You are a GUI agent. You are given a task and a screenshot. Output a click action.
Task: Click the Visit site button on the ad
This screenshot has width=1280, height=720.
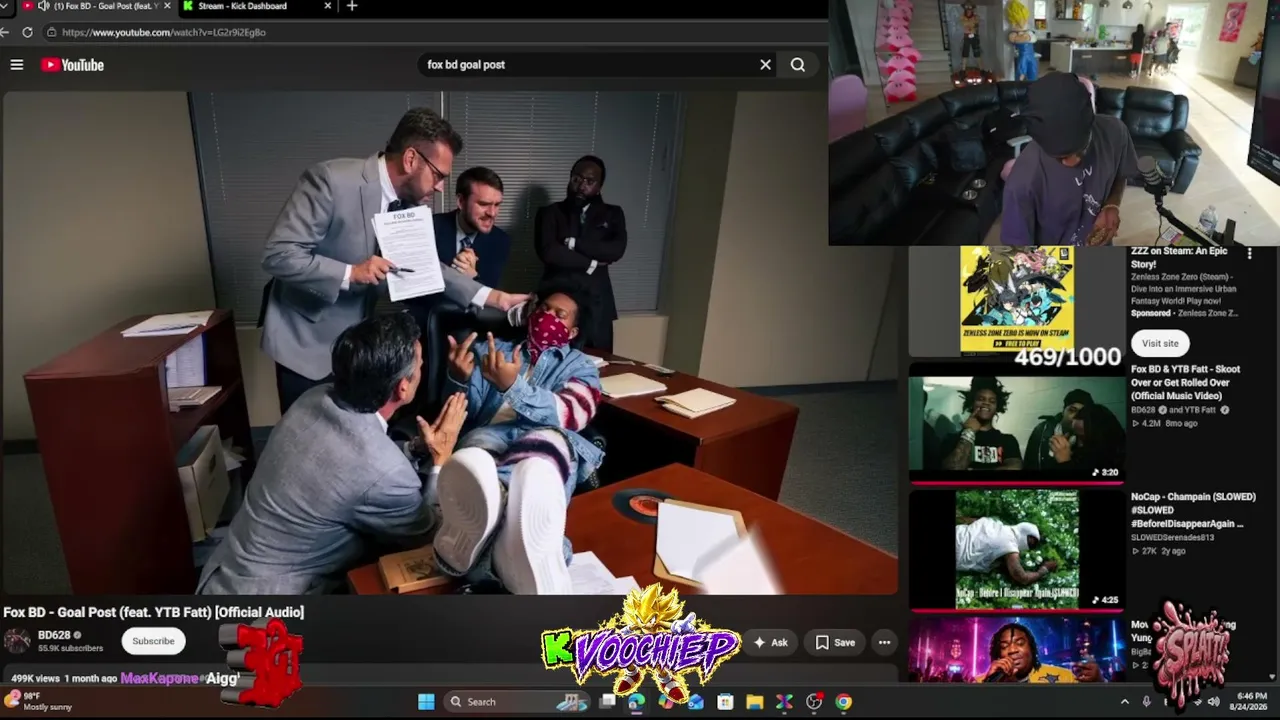(1160, 343)
